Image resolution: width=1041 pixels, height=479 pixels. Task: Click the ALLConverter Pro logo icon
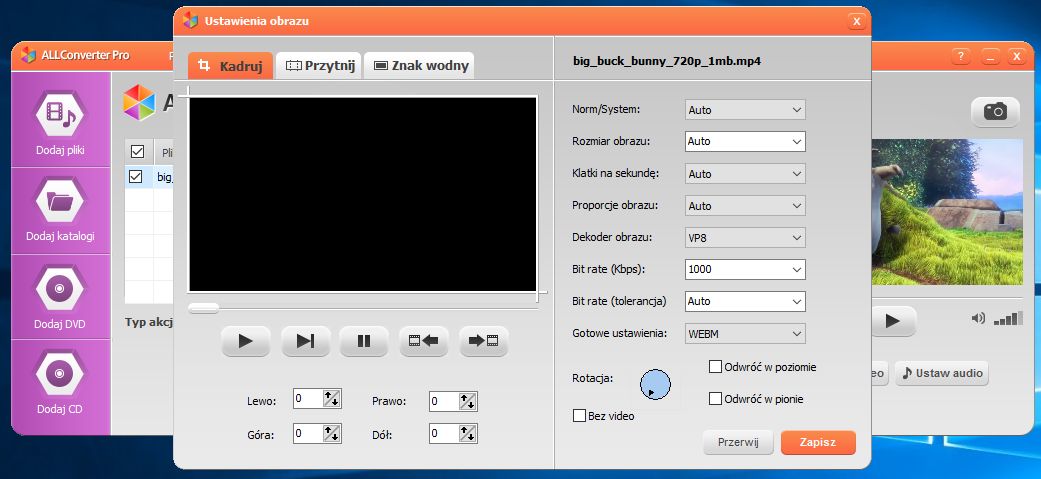29,54
